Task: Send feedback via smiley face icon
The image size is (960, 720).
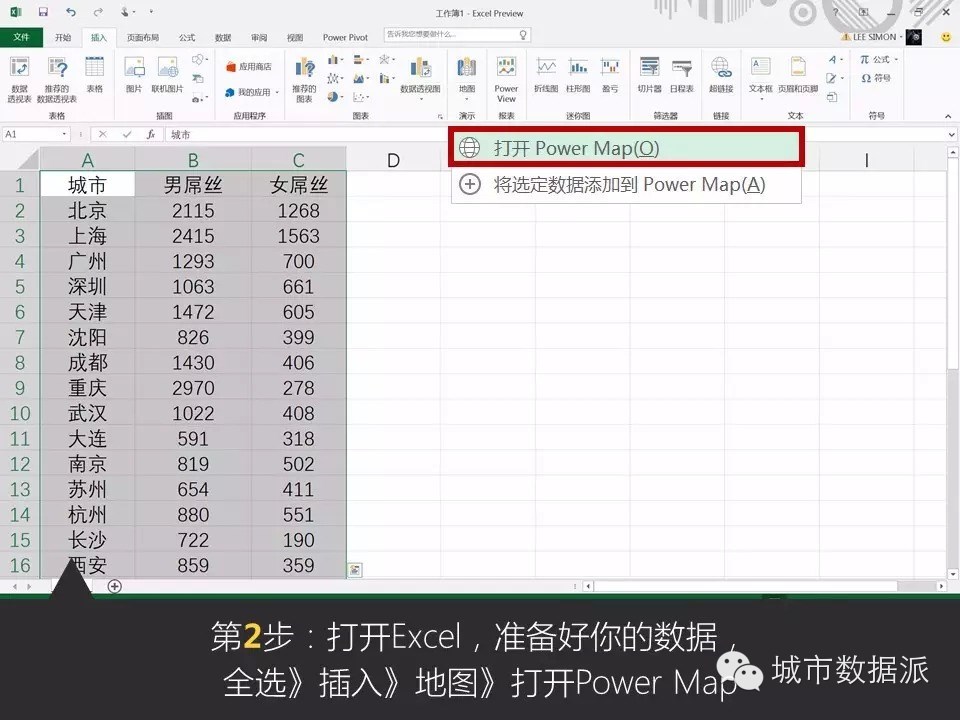Action: click(947, 37)
